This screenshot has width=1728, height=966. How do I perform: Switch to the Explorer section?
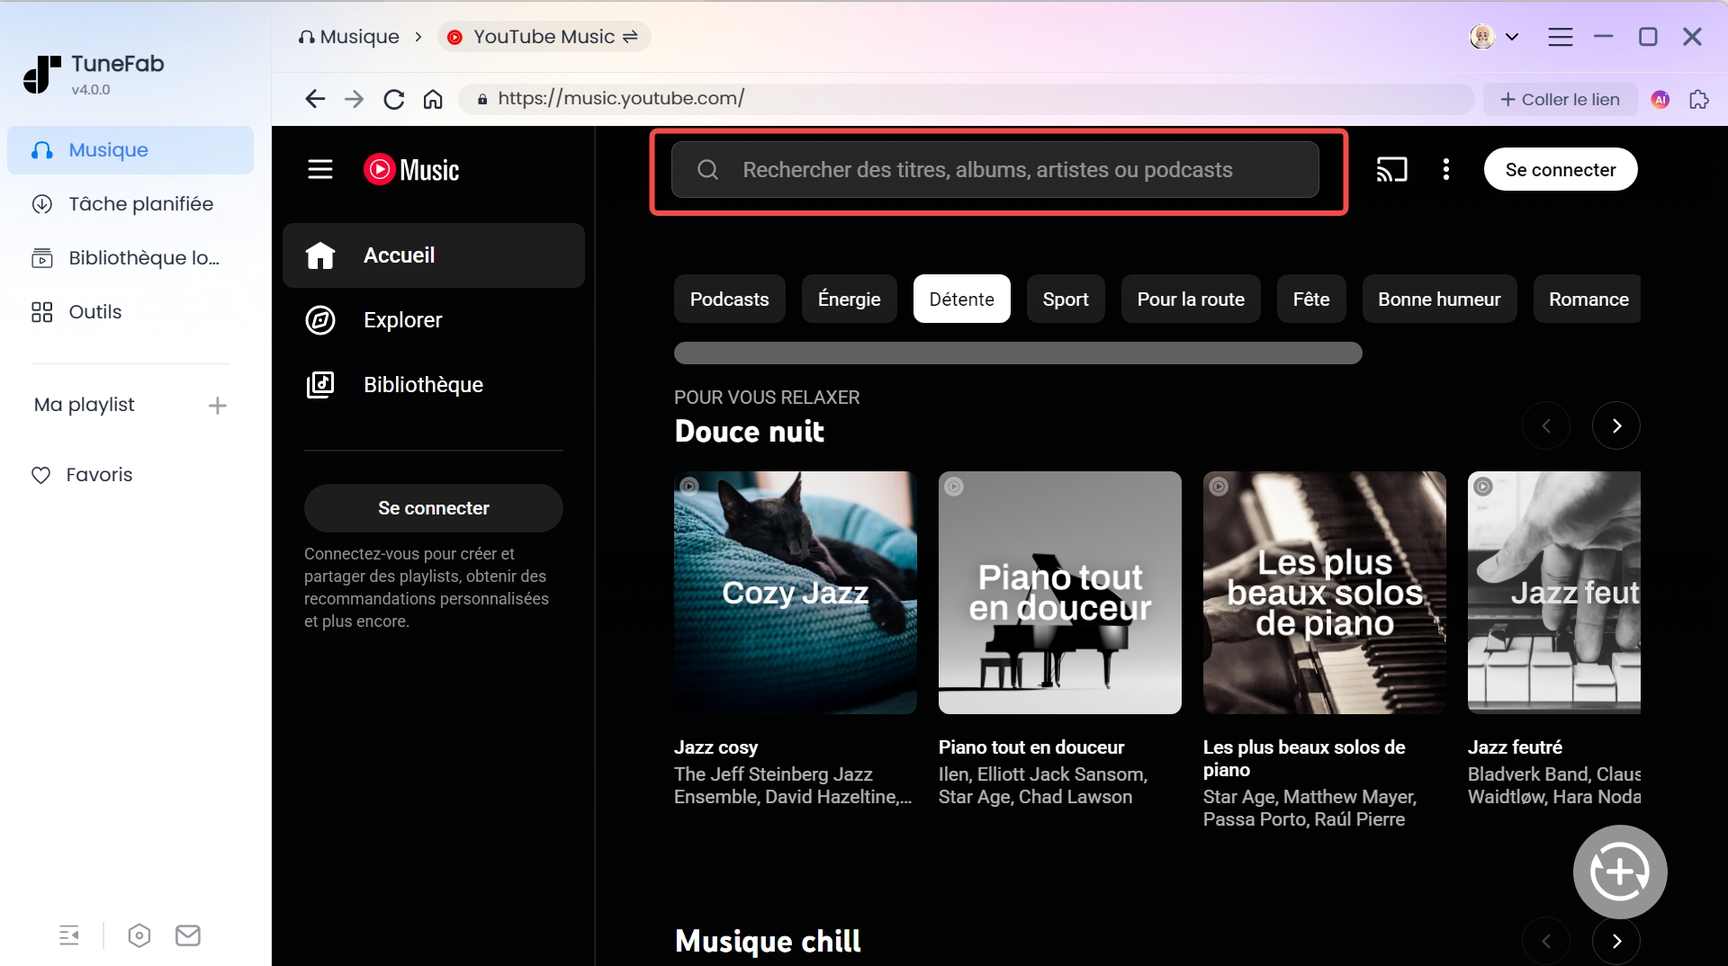coord(402,320)
